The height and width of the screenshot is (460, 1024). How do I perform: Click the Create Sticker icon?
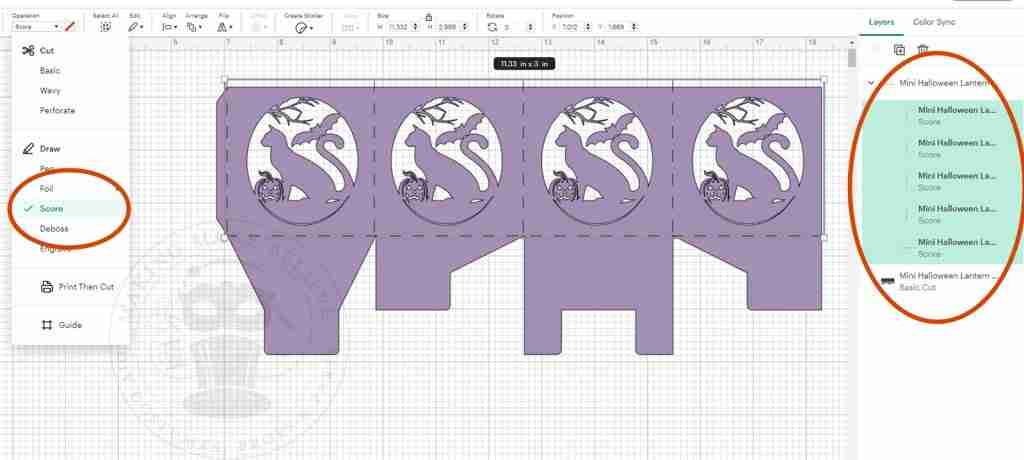coord(299,27)
